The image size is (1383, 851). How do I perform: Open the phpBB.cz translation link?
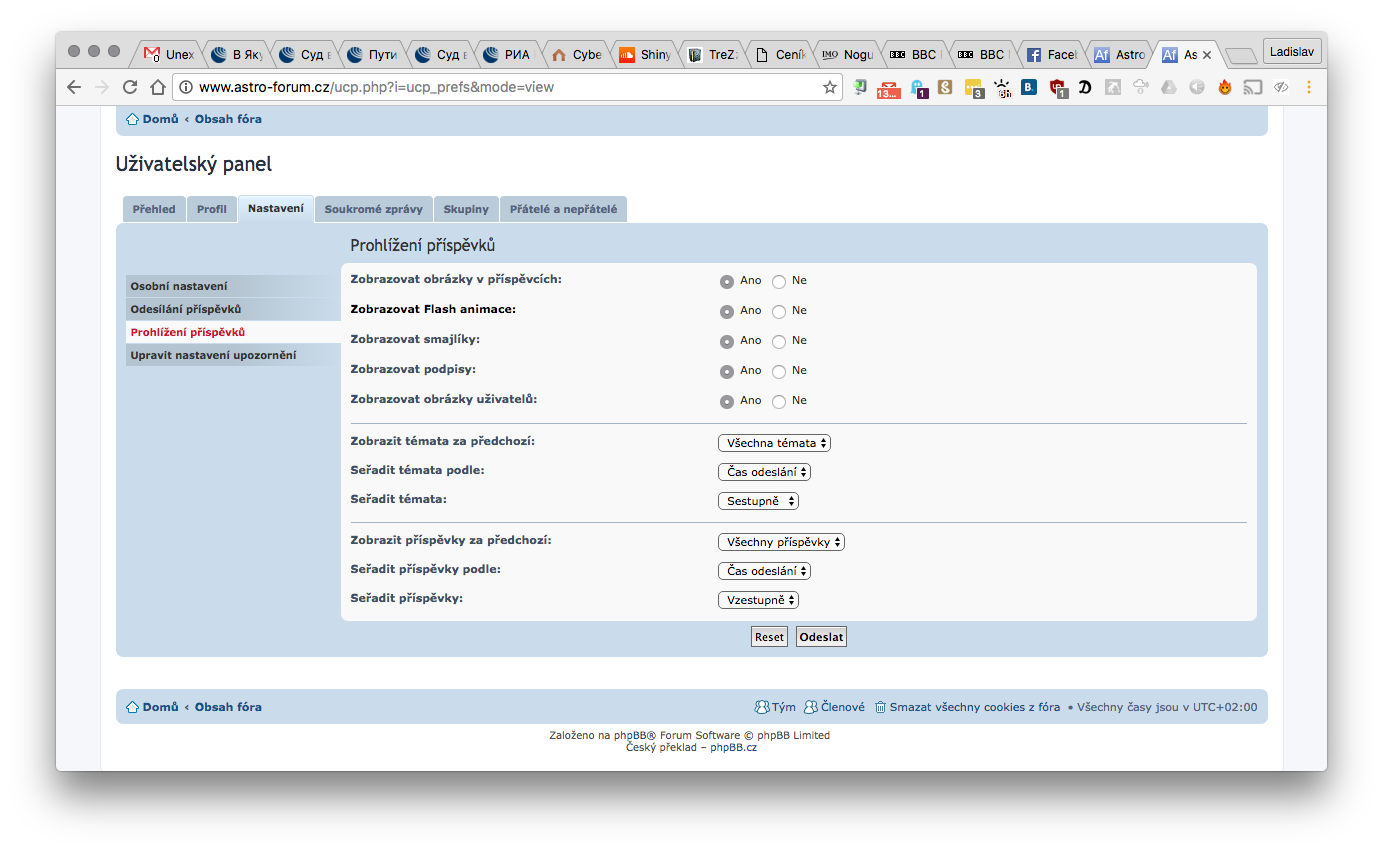click(734, 747)
